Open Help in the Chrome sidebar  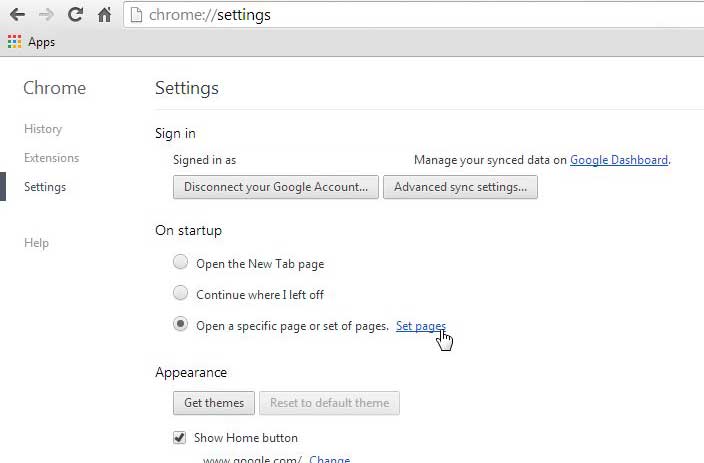[36, 243]
